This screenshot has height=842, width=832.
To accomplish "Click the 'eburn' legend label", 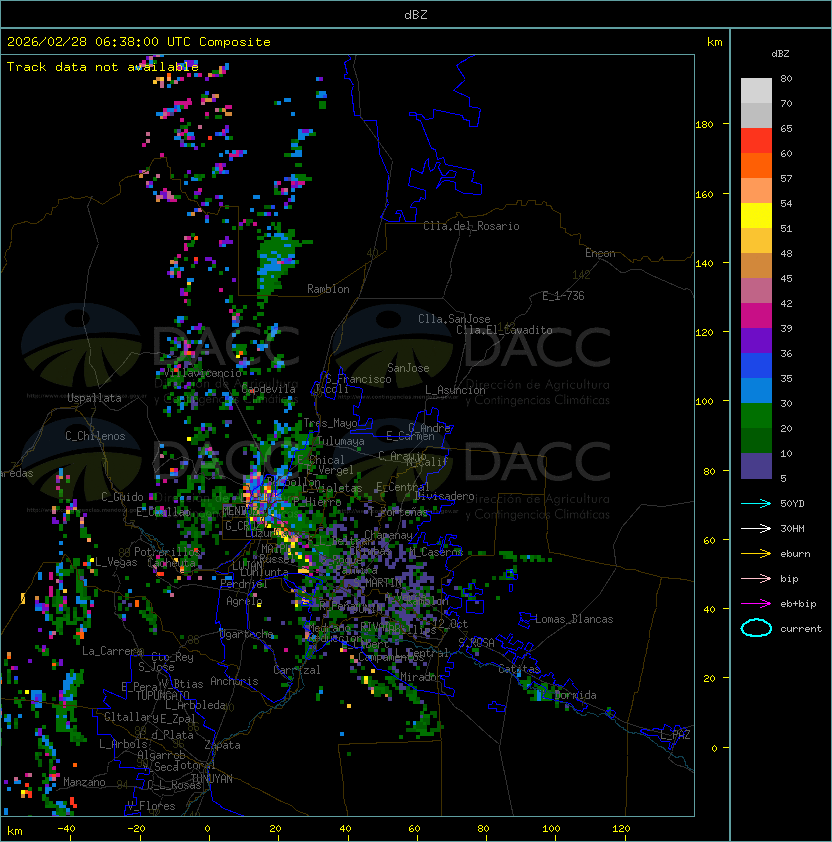I will [795, 554].
